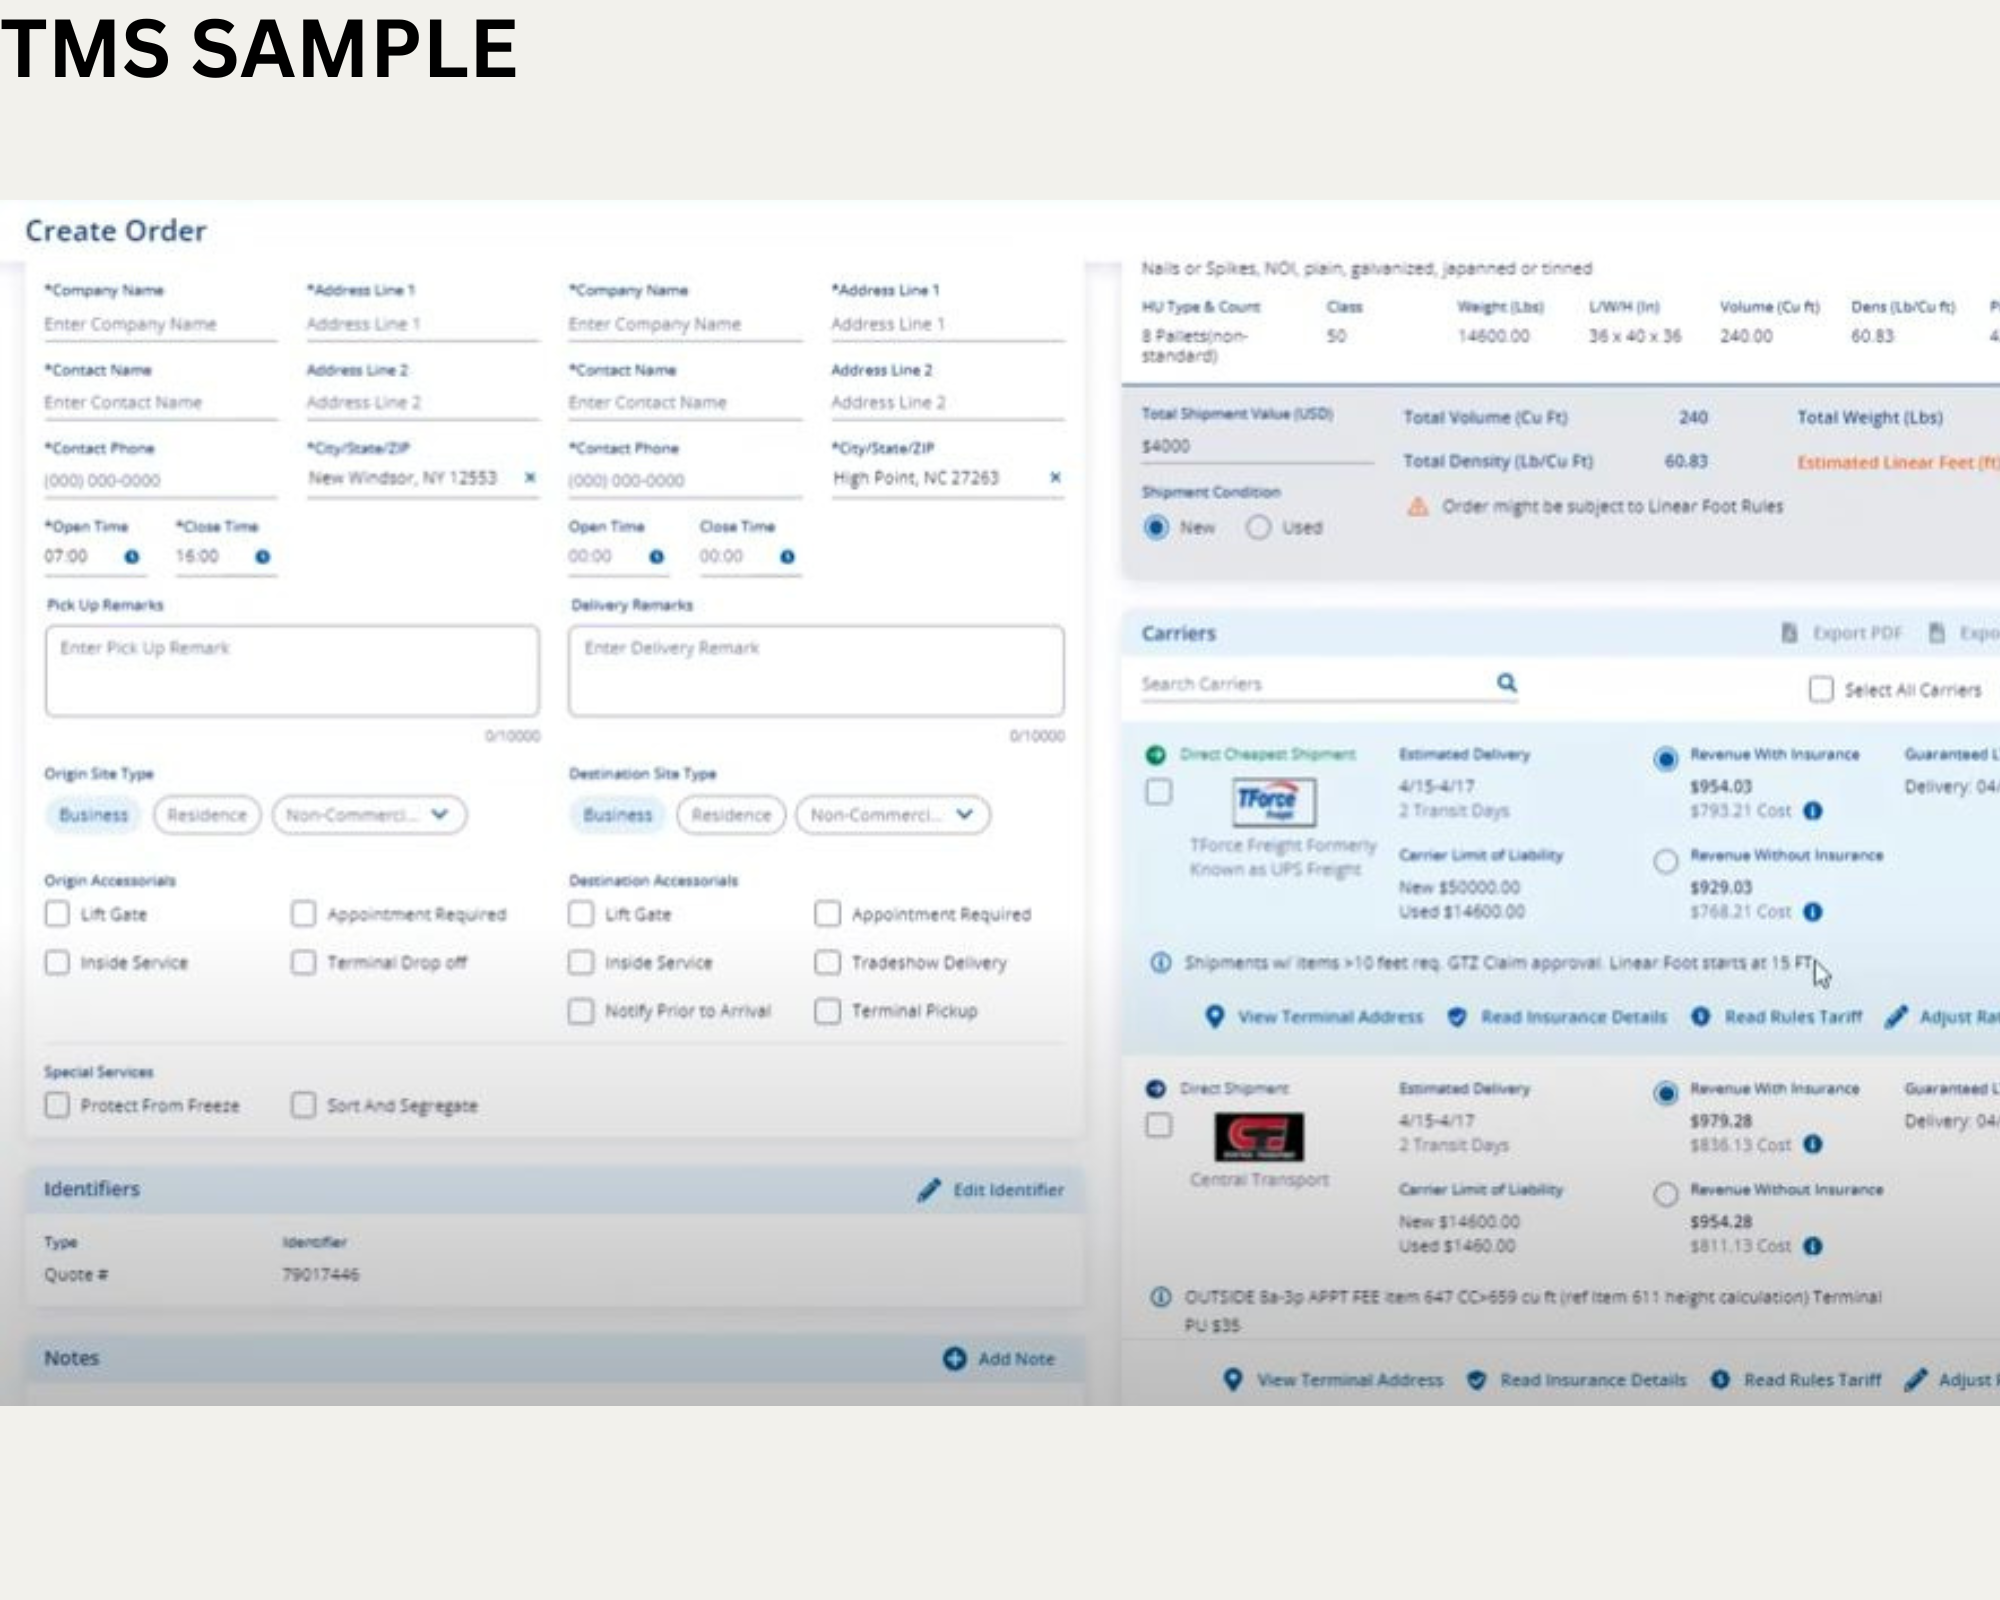The height and width of the screenshot is (1600, 2000).
Task: Select the Used shipment condition radio button
Action: [x=1258, y=527]
